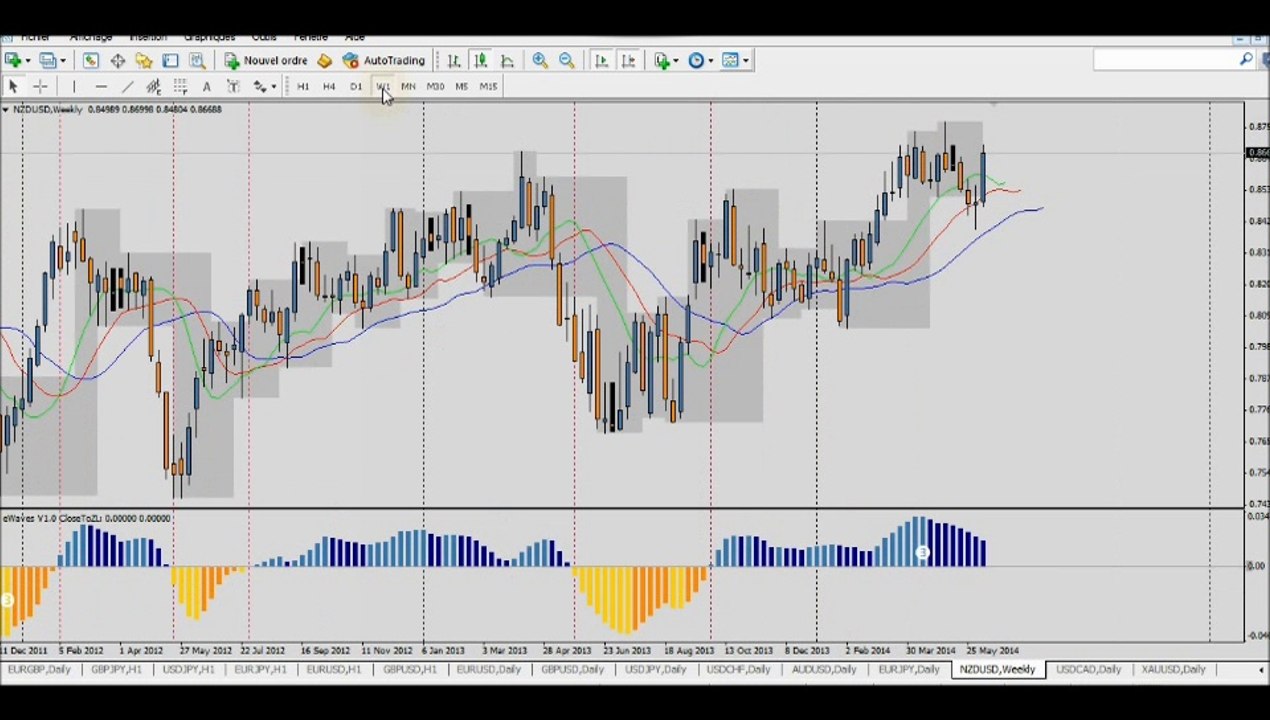Switch to W1 timeframe
Screen dimensions: 1270x720
tap(382, 87)
